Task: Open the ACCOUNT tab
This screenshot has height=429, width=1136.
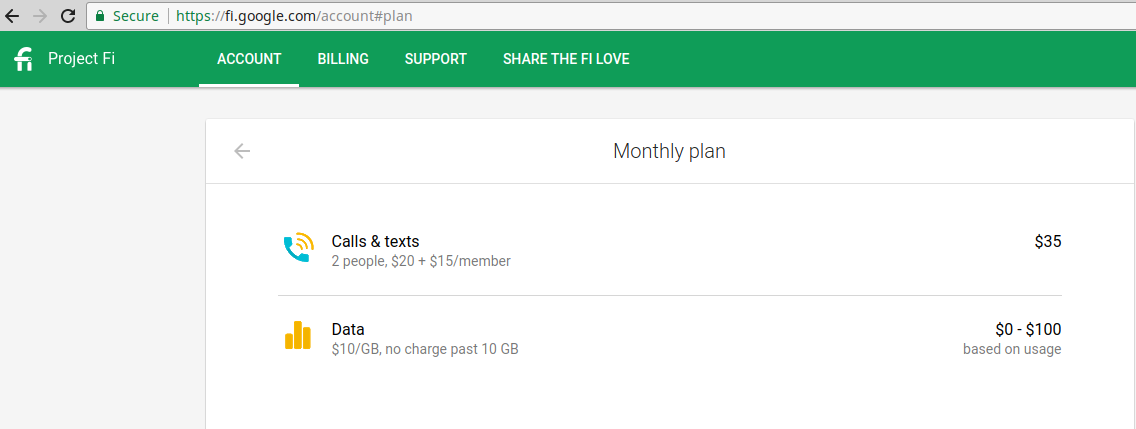Action: click(x=249, y=59)
